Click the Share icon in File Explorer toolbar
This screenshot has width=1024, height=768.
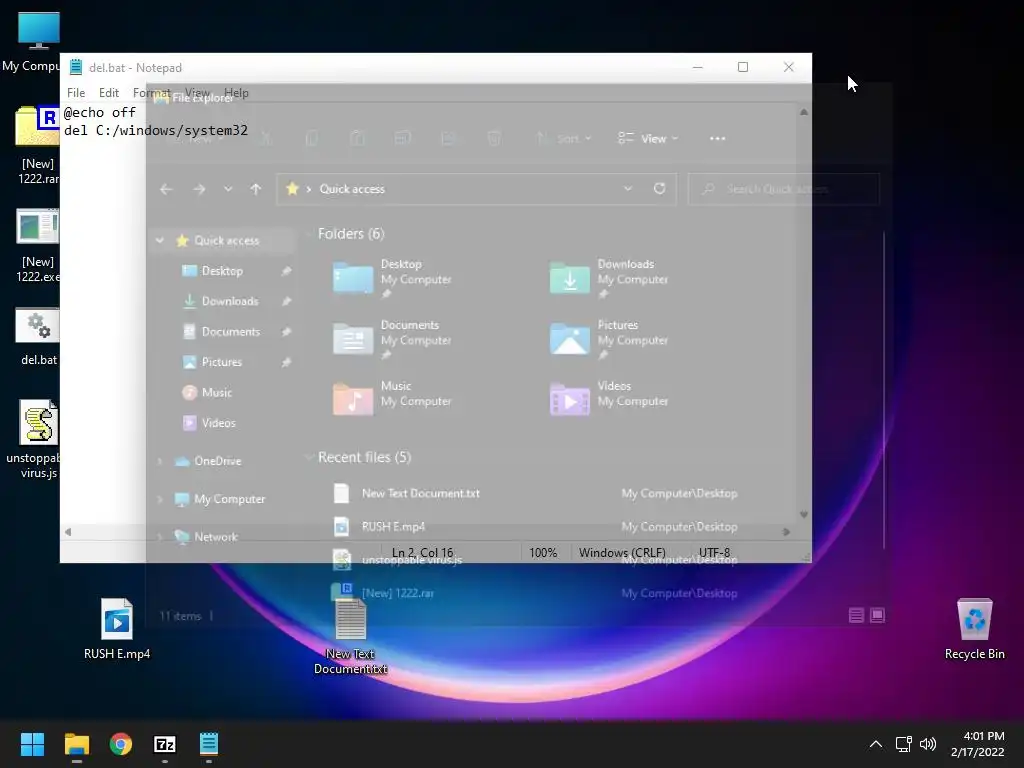click(448, 138)
